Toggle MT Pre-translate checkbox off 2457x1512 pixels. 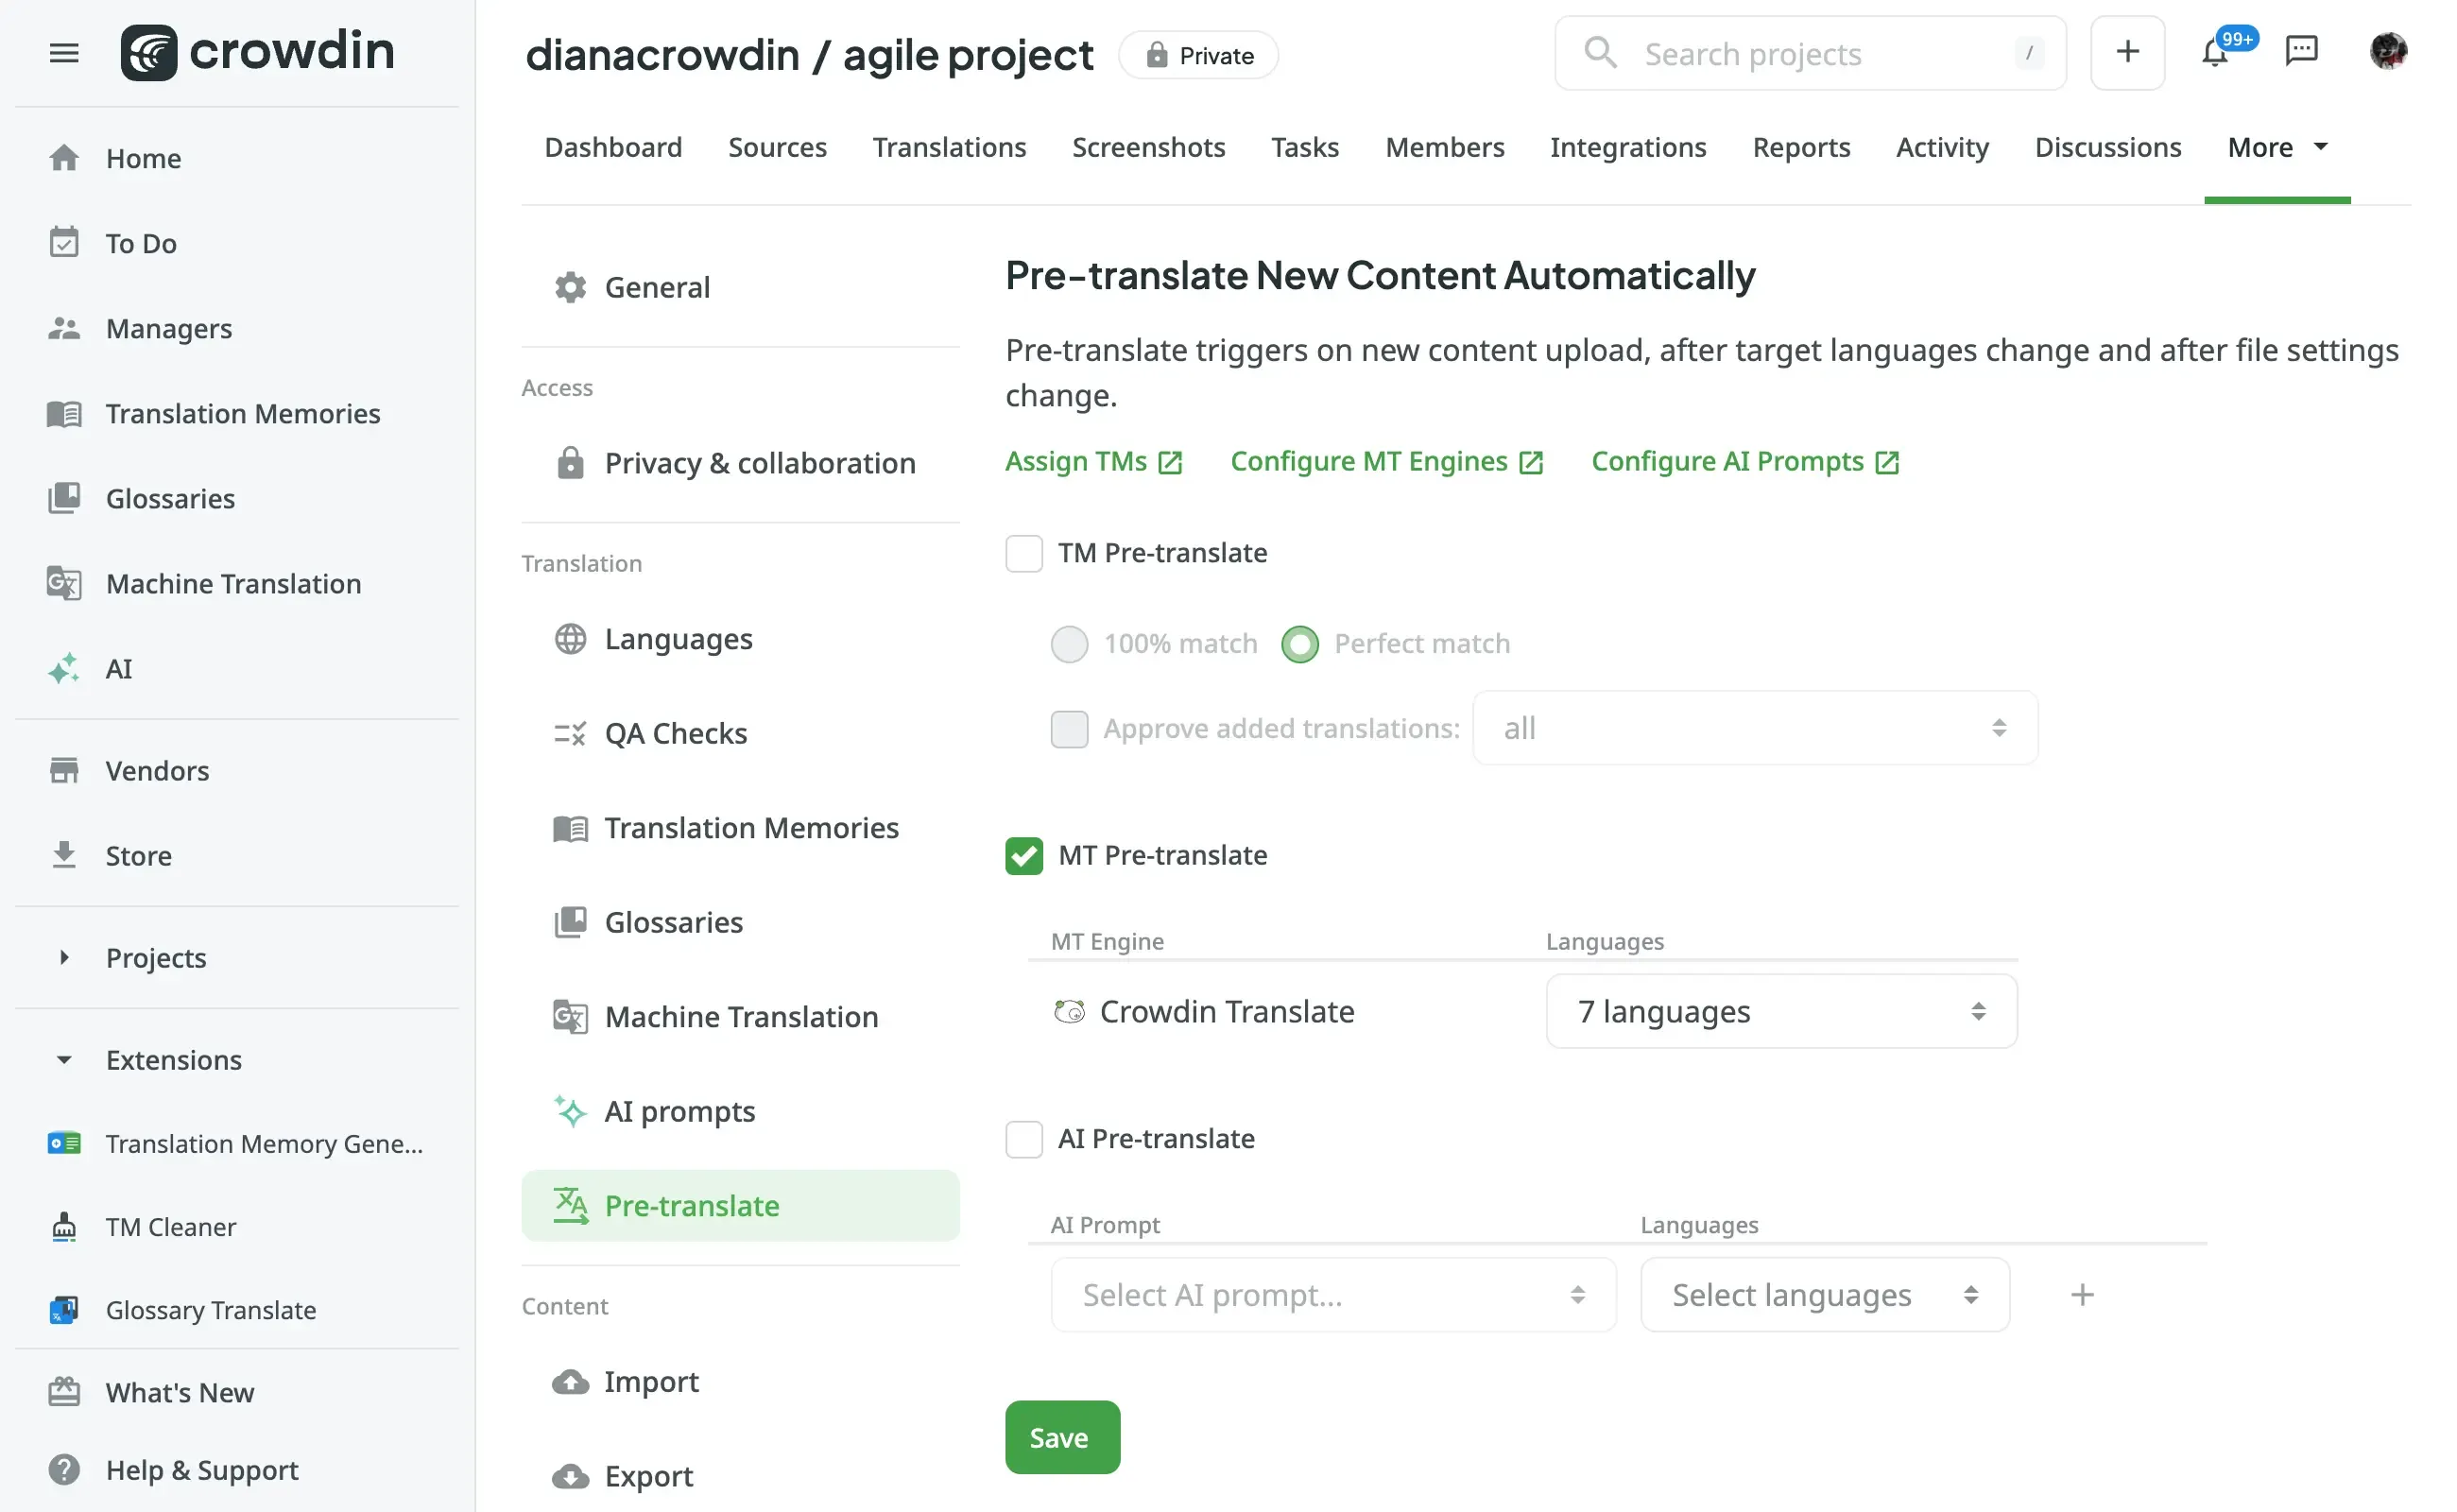click(x=1023, y=856)
